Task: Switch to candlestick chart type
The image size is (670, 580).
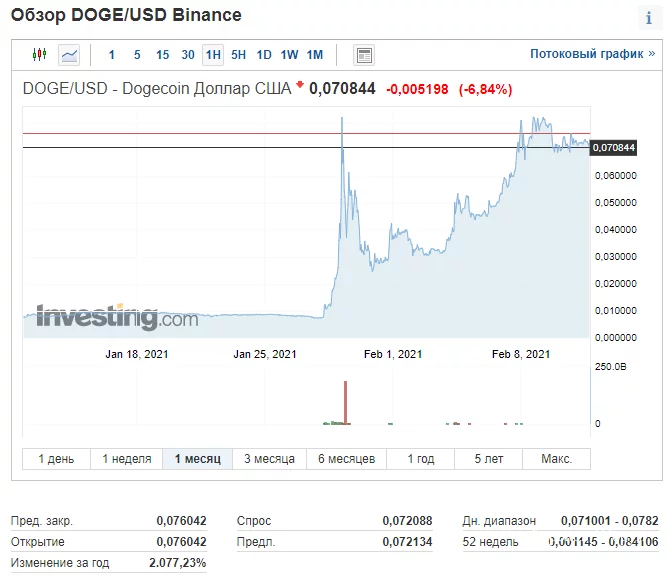Action: (x=40, y=55)
